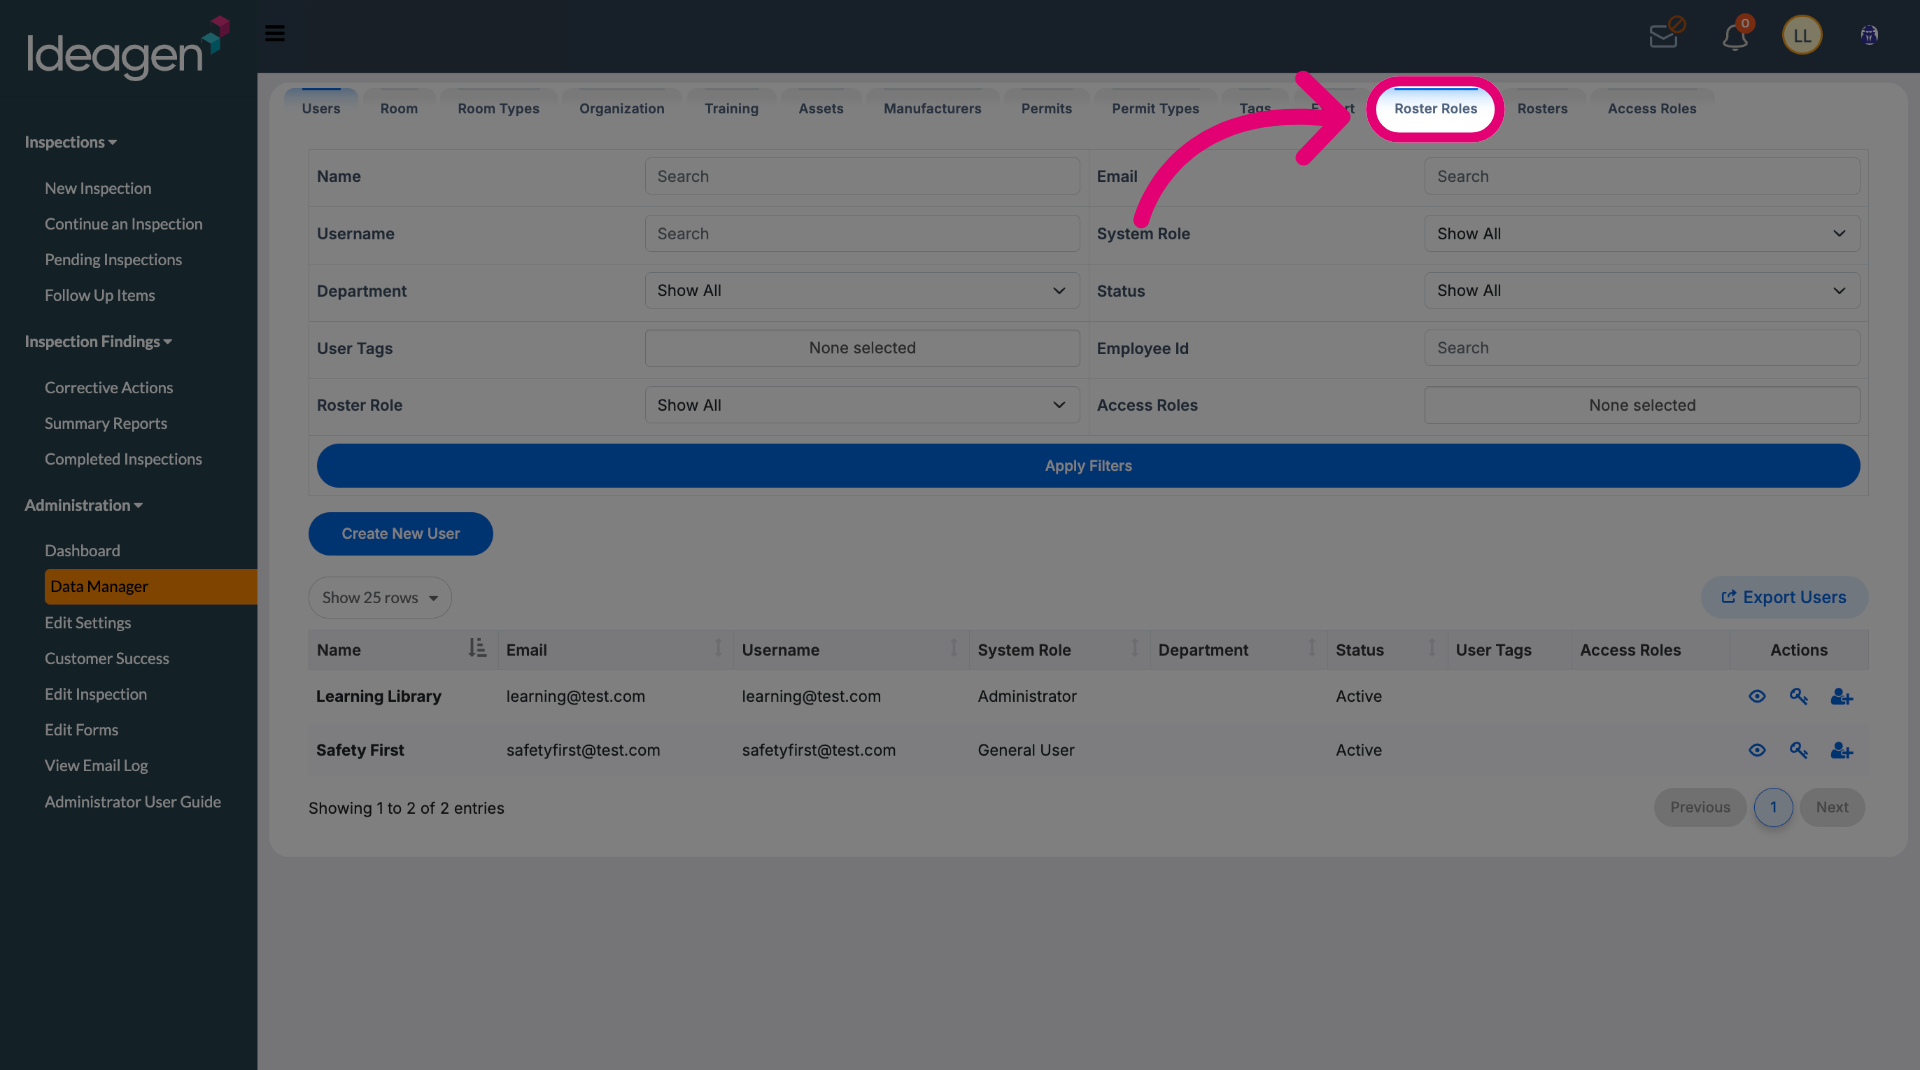The image size is (1920, 1070).
Task: Switch to the Permits tab
Action: coord(1046,108)
